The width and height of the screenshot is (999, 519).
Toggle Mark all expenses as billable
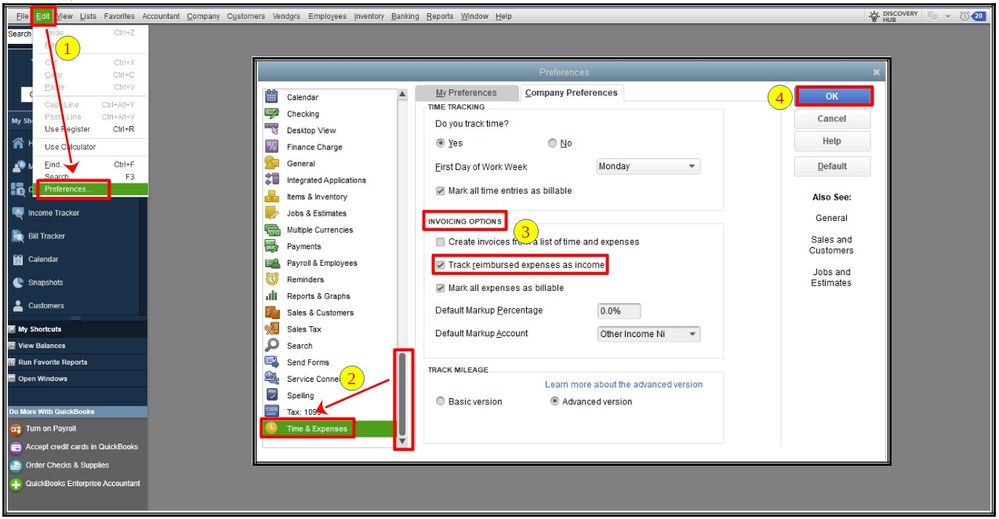pyautogui.click(x=440, y=288)
